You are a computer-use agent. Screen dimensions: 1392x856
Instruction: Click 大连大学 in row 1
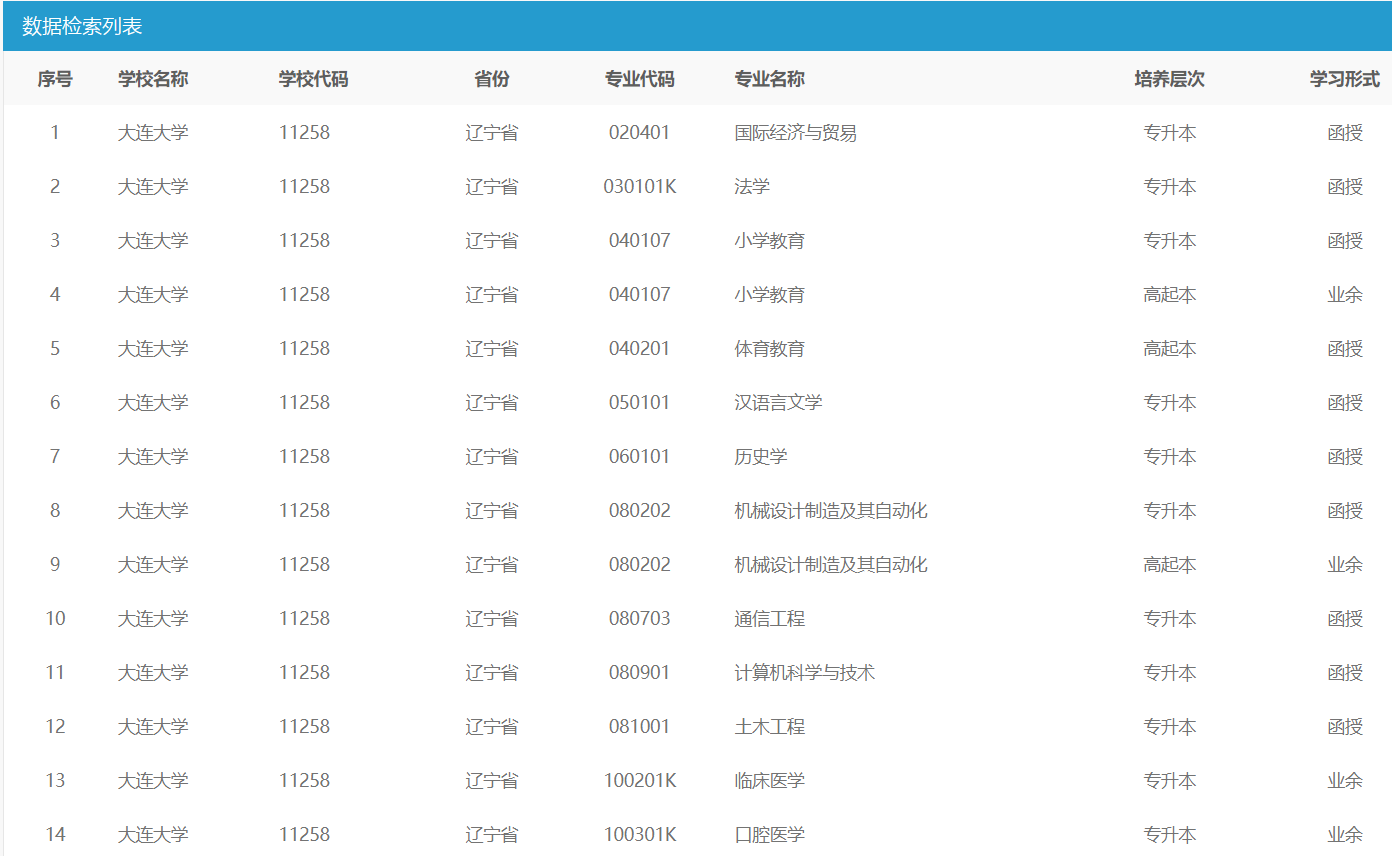point(153,133)
